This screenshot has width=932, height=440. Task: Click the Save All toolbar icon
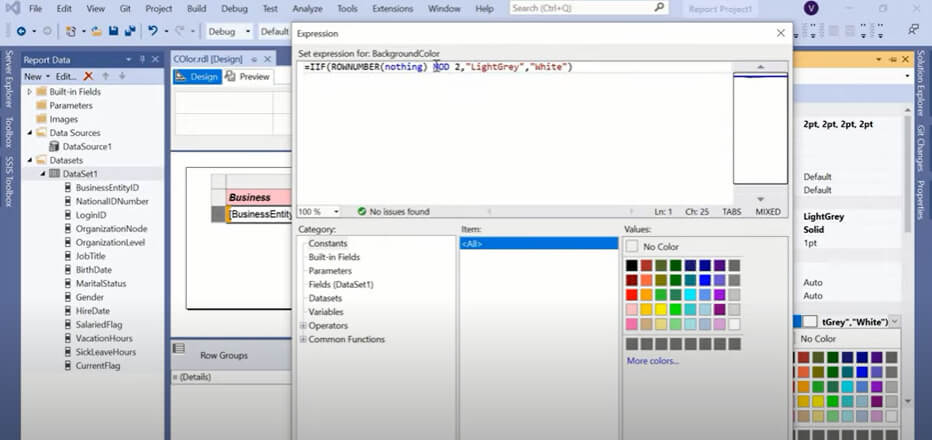pos(128,31)
